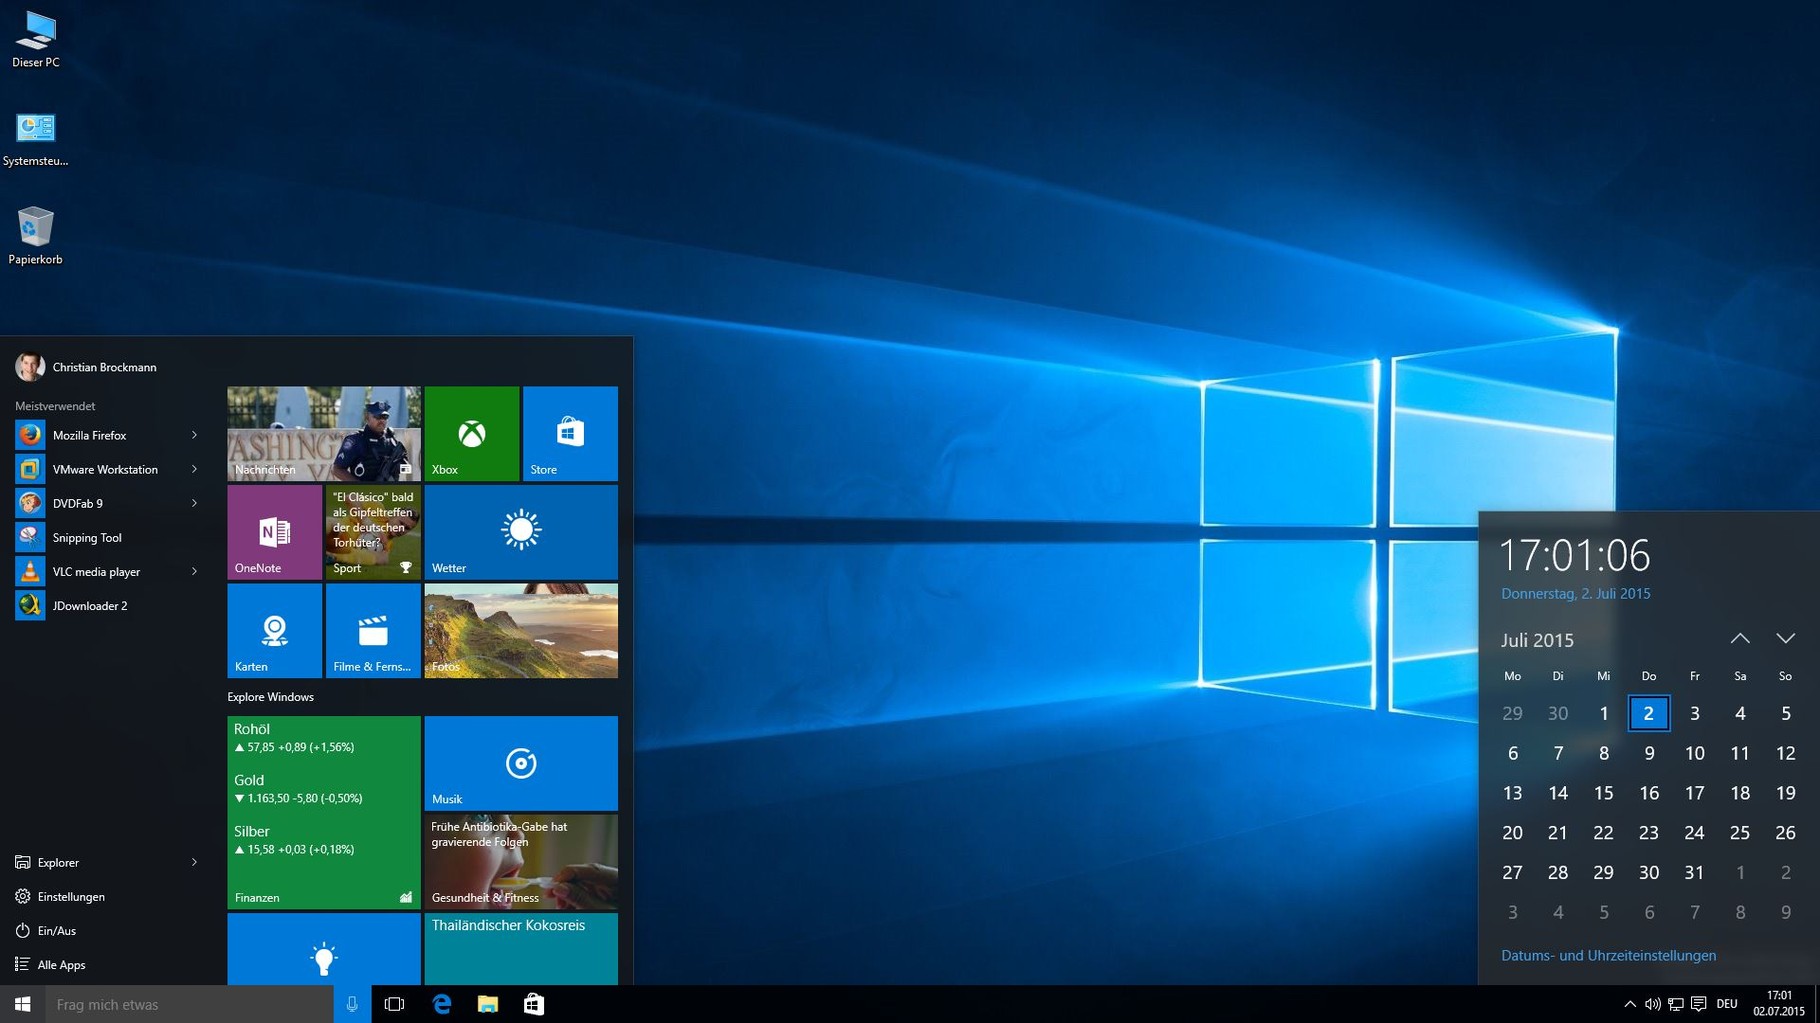Go to previous month in calendar
1820x1023 pixels.
click(x=1740, y=639)
